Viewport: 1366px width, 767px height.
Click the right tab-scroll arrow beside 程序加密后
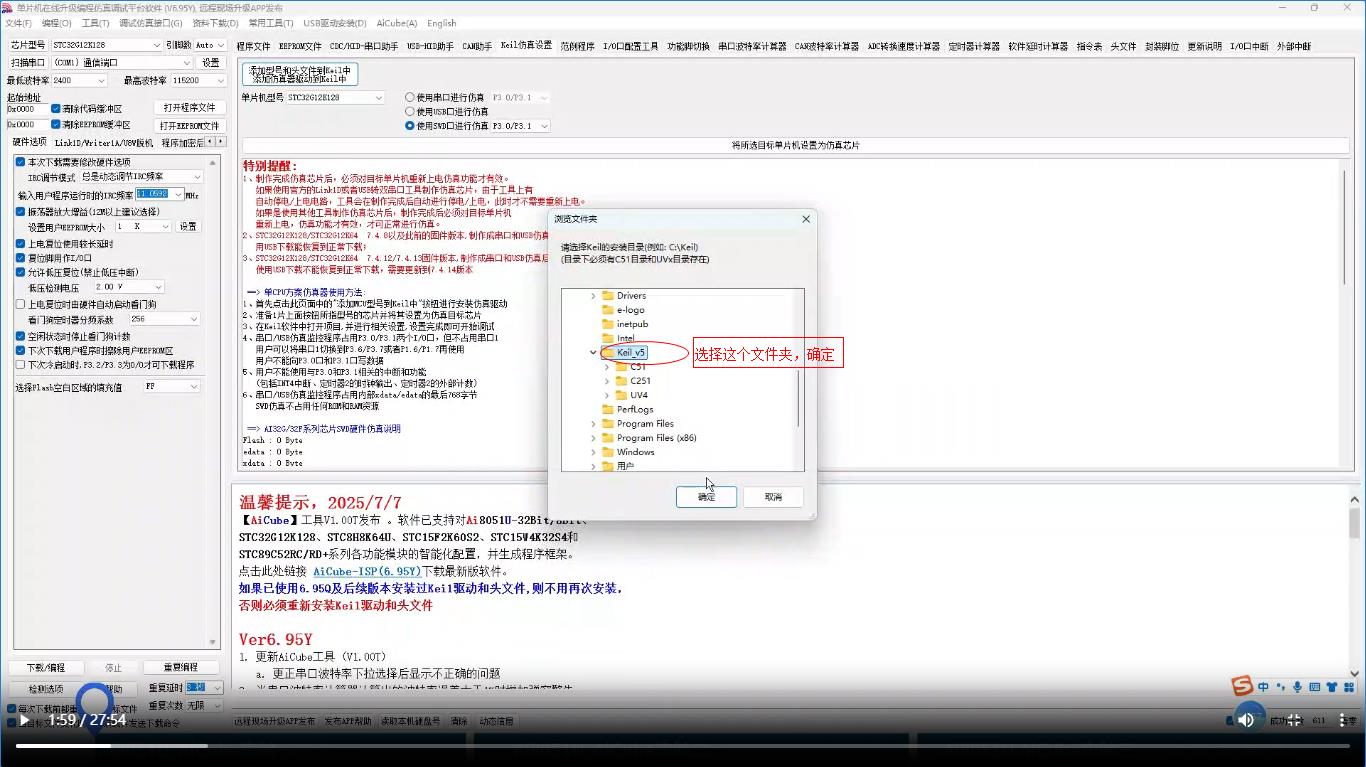point(220,142)
